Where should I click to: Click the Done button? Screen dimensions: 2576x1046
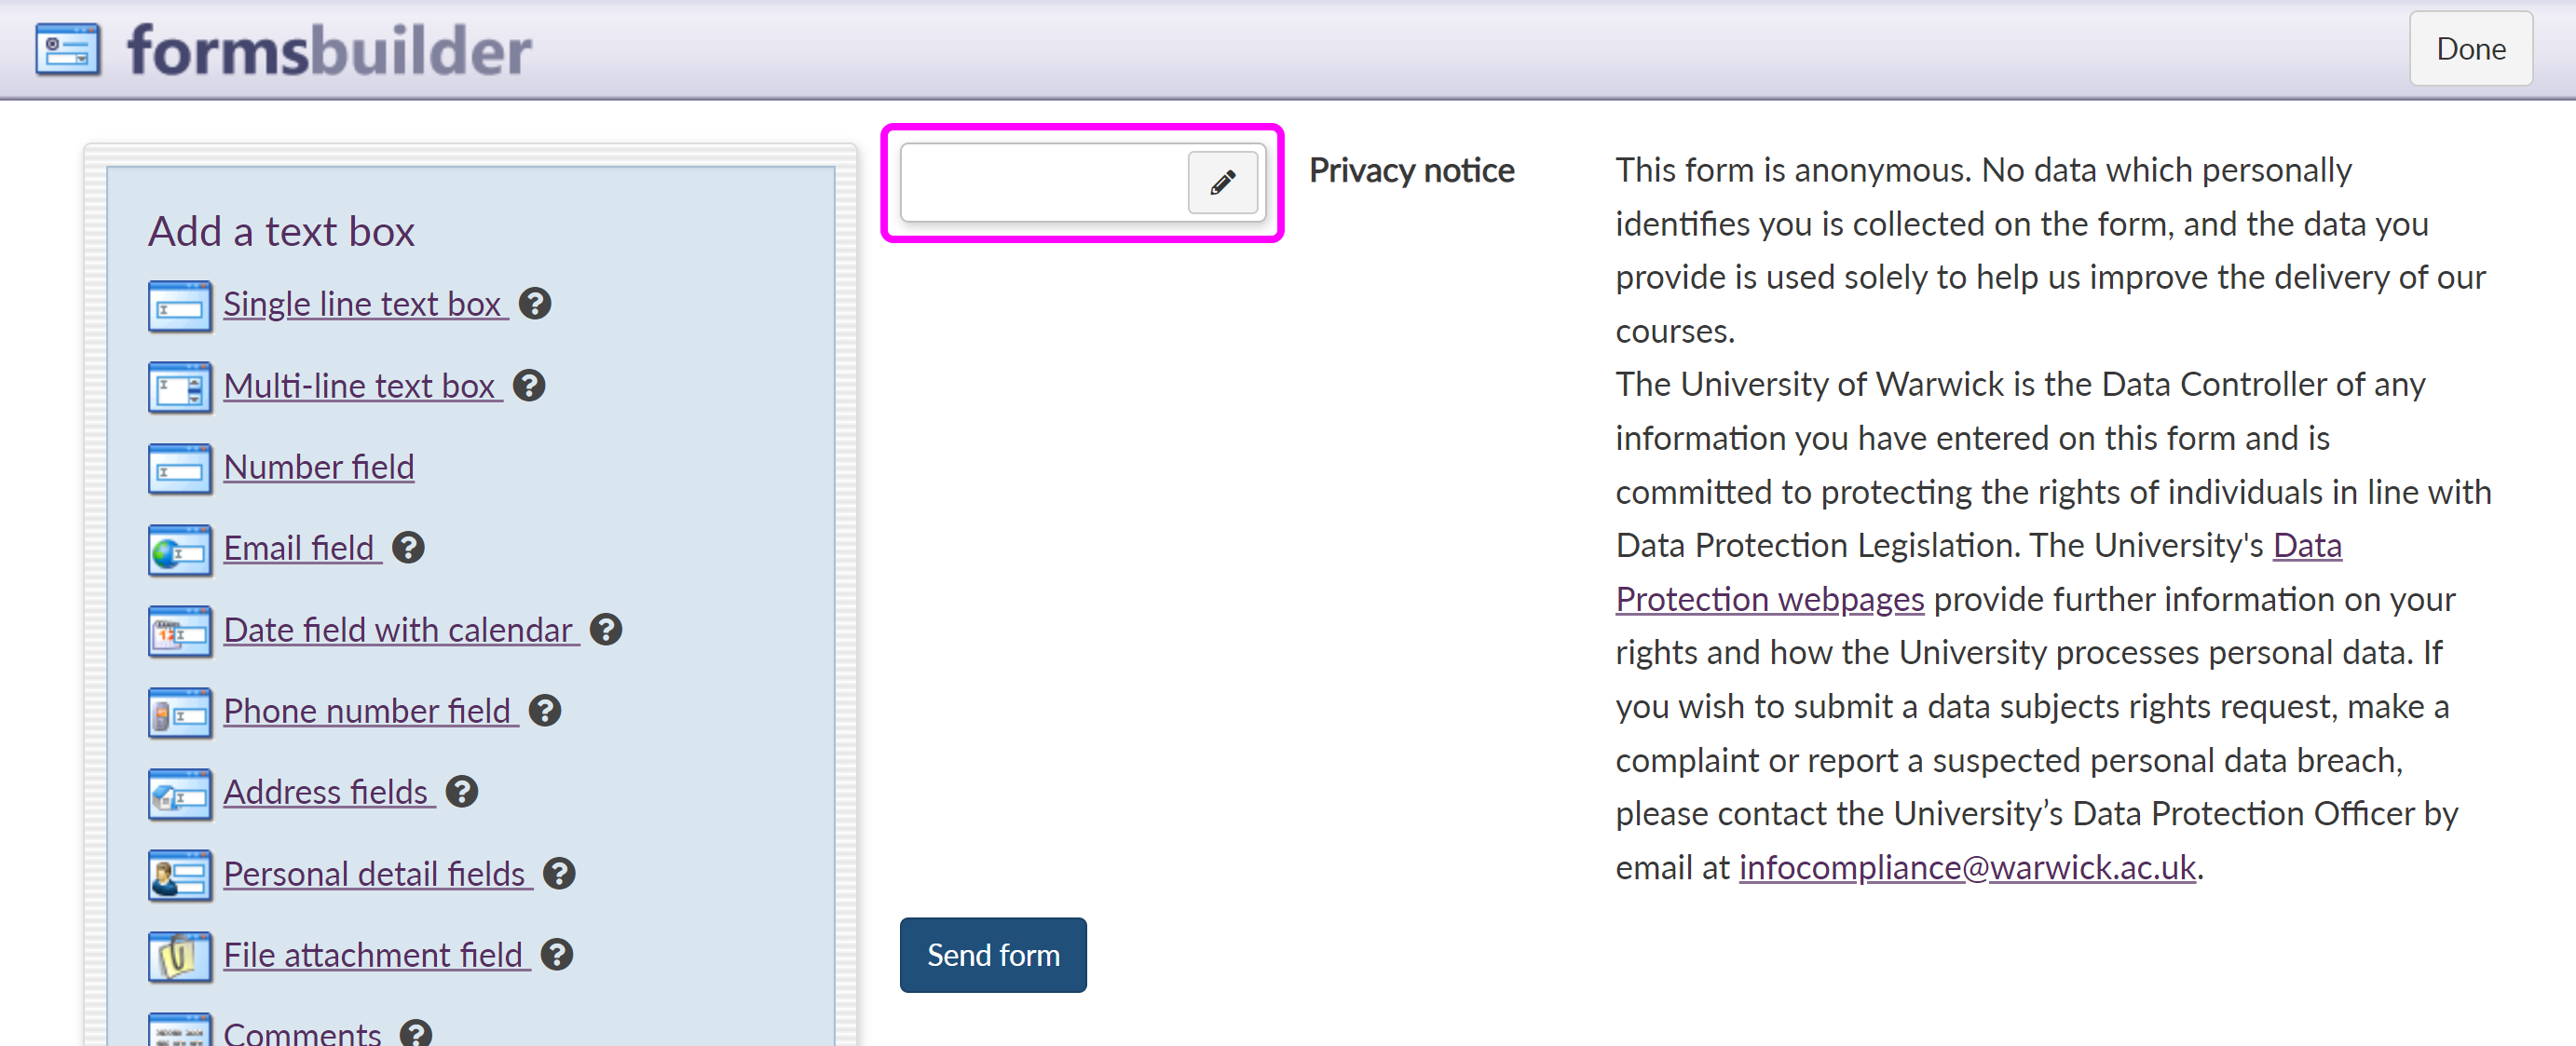(2470, 49)
